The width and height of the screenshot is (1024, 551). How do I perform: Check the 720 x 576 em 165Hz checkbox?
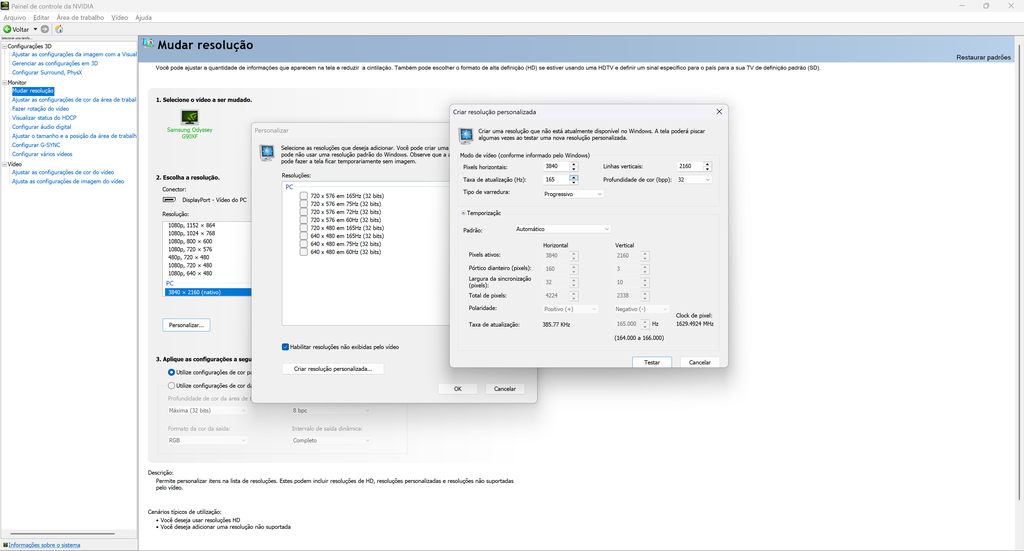click(x=304, y=196)
